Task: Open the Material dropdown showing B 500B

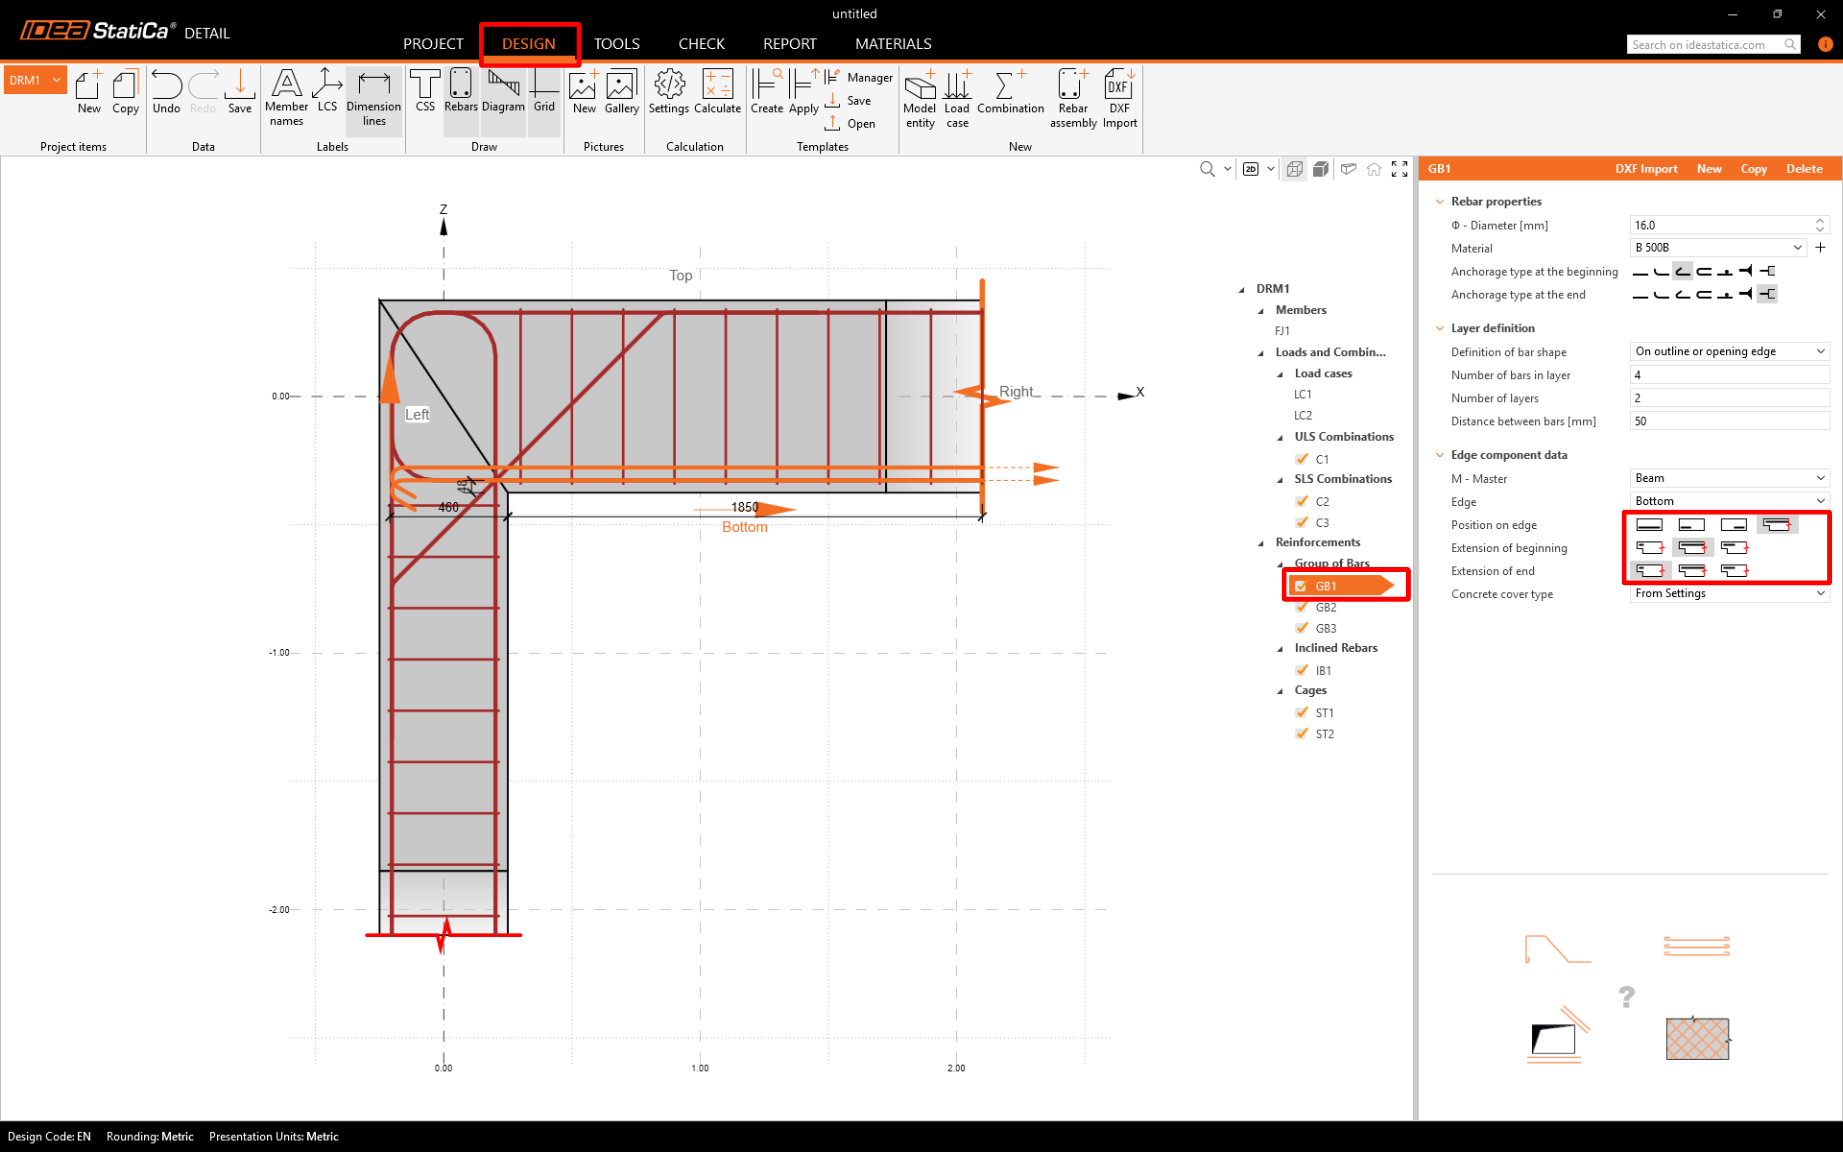Action: click(x=1717, y=248)
